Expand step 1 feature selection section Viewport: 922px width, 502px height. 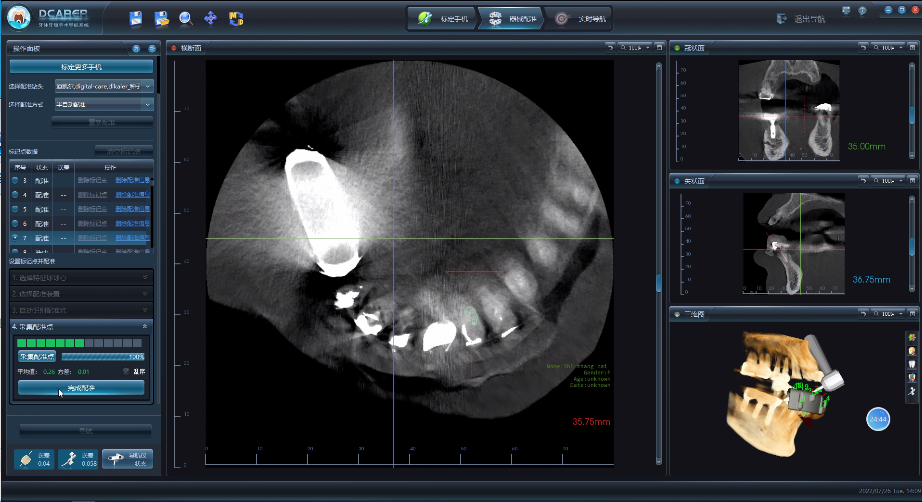coord(146,277)
